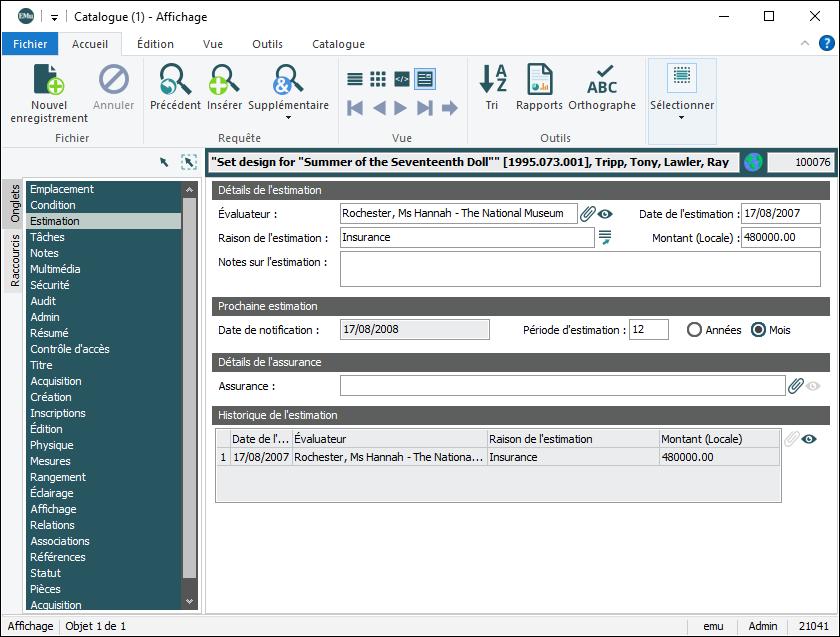
Task: Select the Années radio button
Action: click(694, 330)
